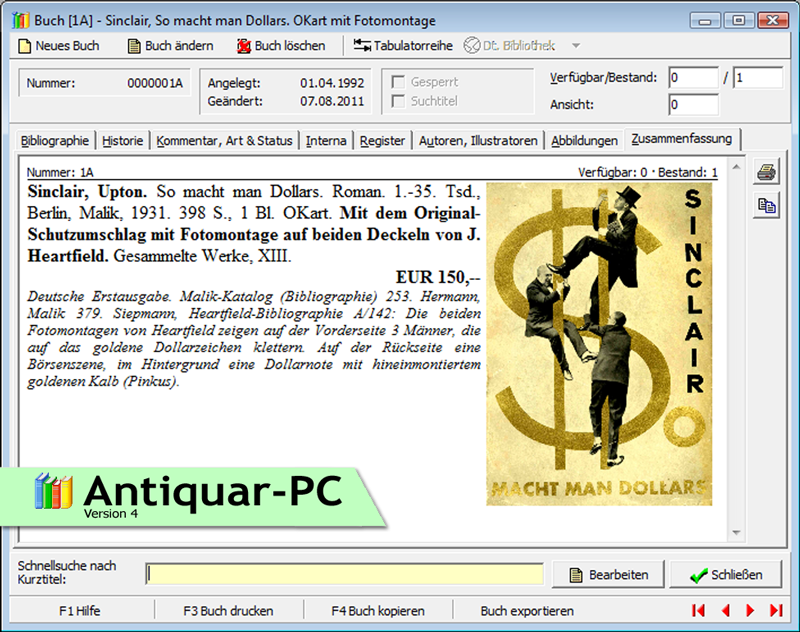This screenshot has width=800, height=632.
Task: Go to previous record arrow
Action: [725, 610]
